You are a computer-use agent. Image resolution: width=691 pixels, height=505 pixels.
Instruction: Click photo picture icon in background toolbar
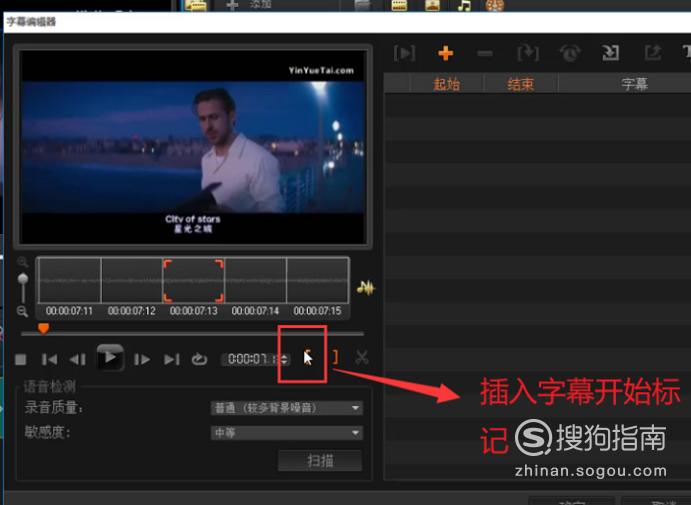(432, 5)
